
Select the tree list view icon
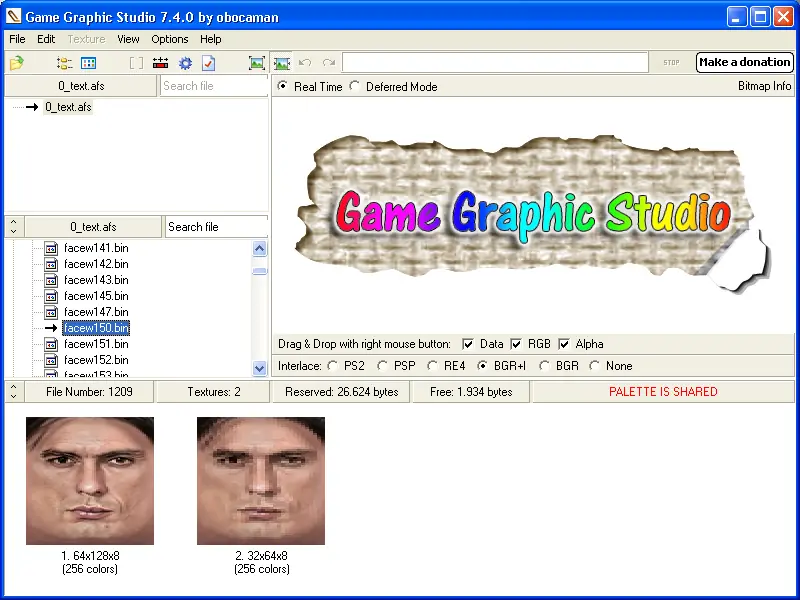tap(64, 63)
